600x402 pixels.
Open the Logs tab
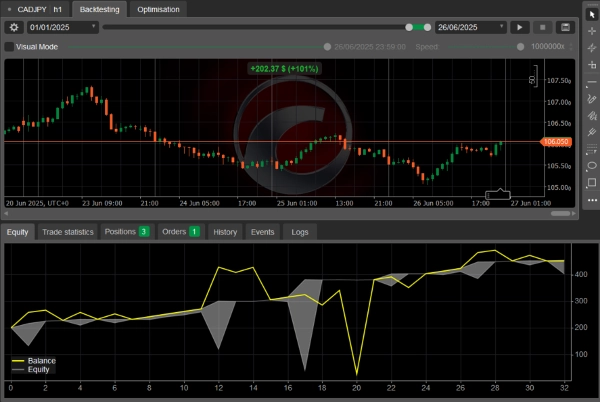[x=300, y=232]
